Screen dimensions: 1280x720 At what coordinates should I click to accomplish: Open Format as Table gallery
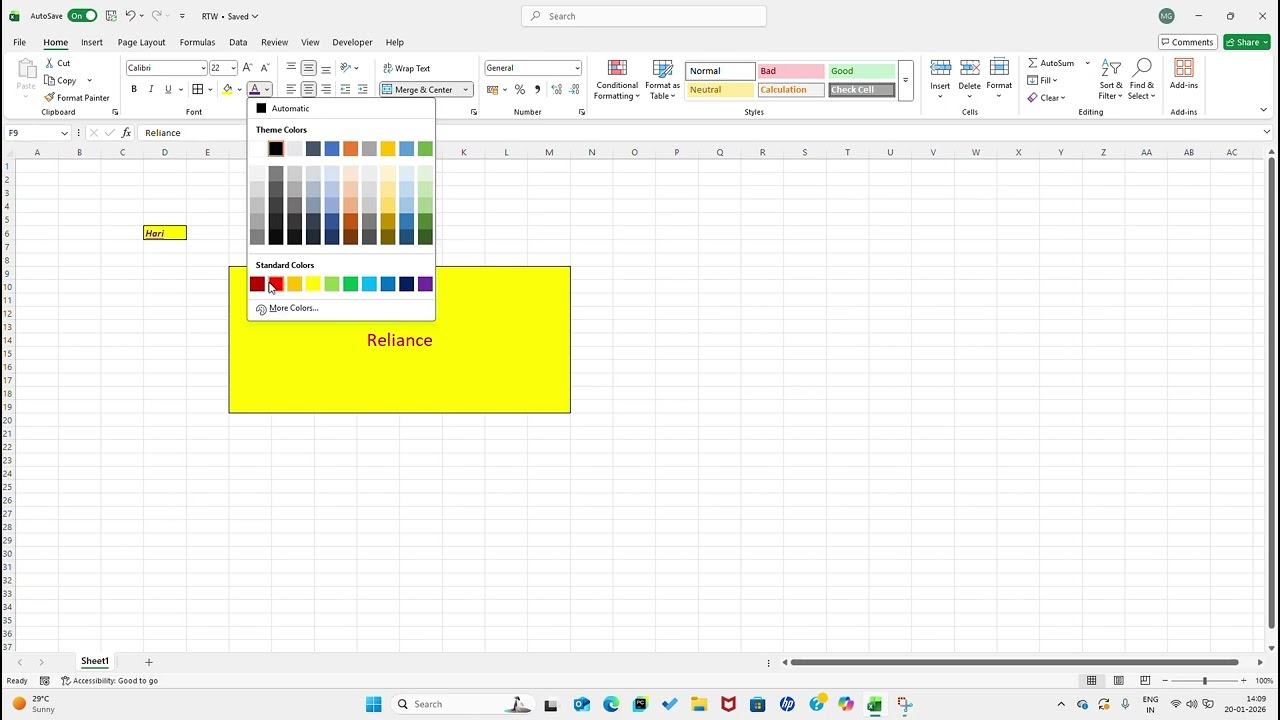pos(662,79)
